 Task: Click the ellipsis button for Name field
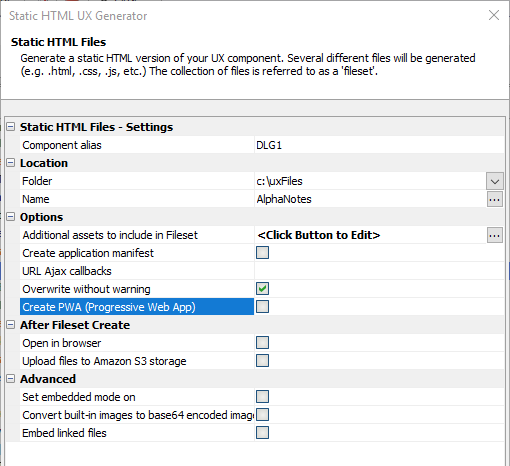(x=495, y=199)
